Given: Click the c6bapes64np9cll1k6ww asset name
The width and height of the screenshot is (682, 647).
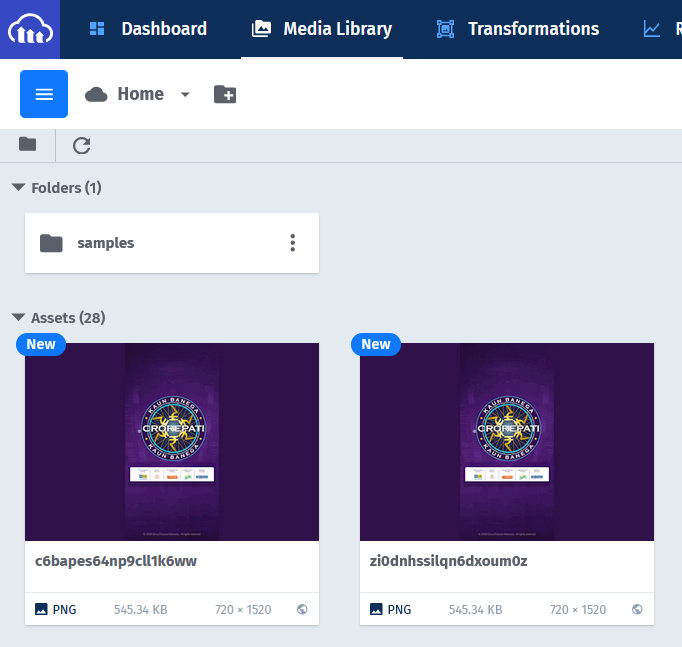Looking at the screenshot, I should coord(116,561).
